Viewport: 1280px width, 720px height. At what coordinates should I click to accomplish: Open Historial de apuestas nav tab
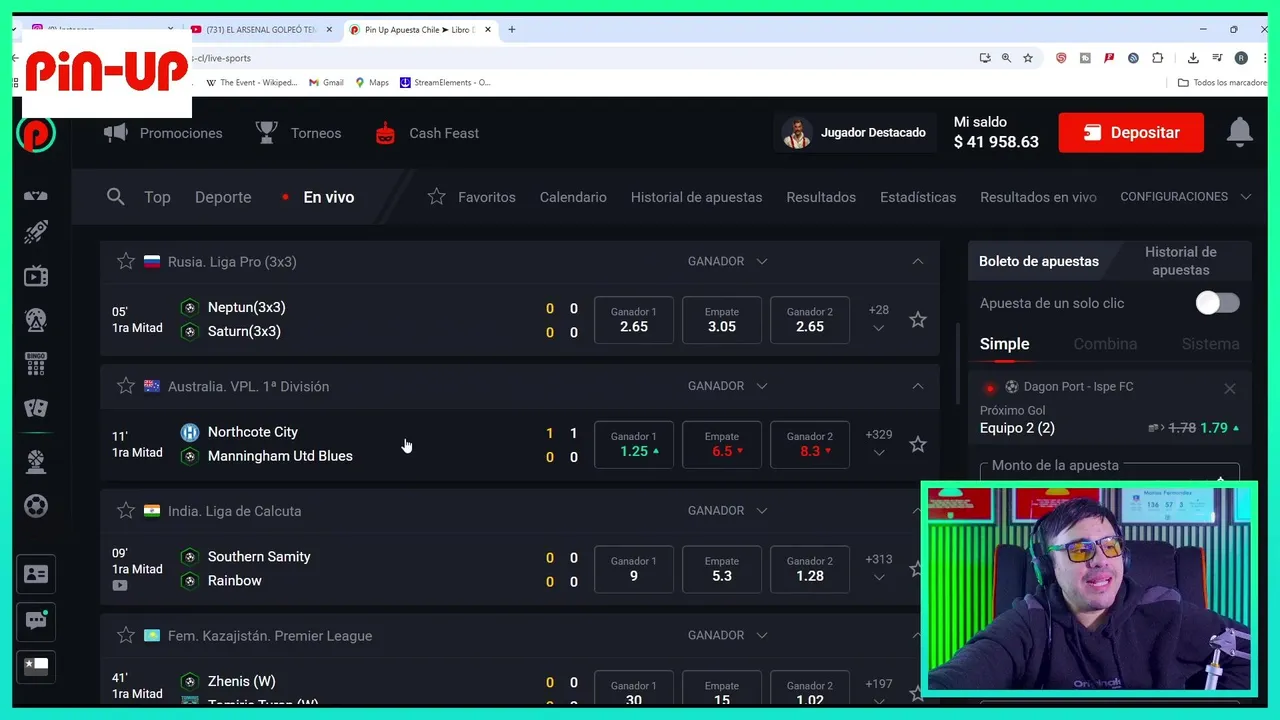point(696,197)
